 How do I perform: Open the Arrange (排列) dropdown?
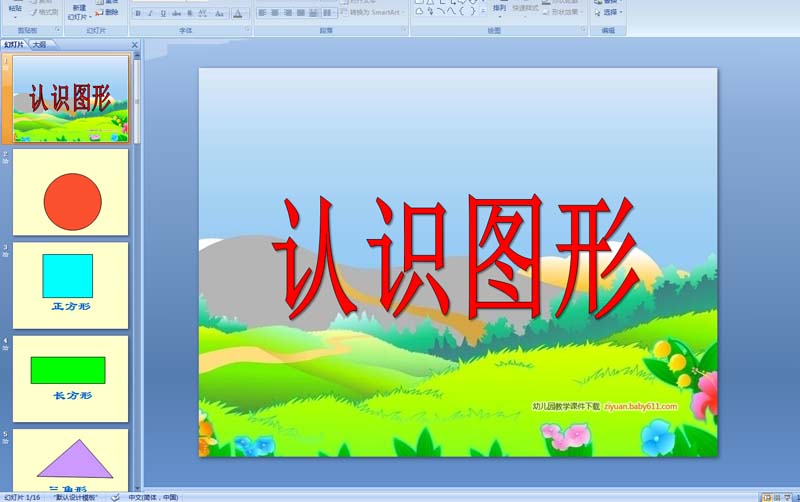pos(499,10)
